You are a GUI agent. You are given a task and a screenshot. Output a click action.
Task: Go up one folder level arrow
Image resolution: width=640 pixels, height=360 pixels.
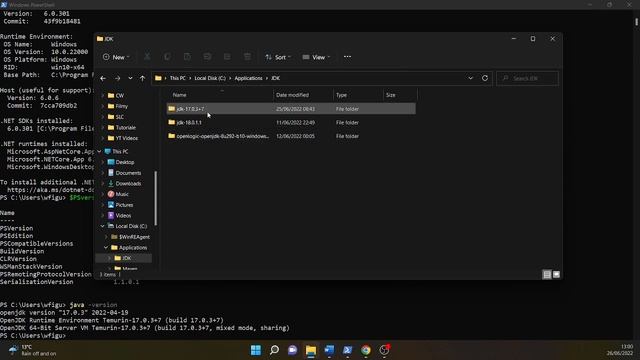(142, 78)
